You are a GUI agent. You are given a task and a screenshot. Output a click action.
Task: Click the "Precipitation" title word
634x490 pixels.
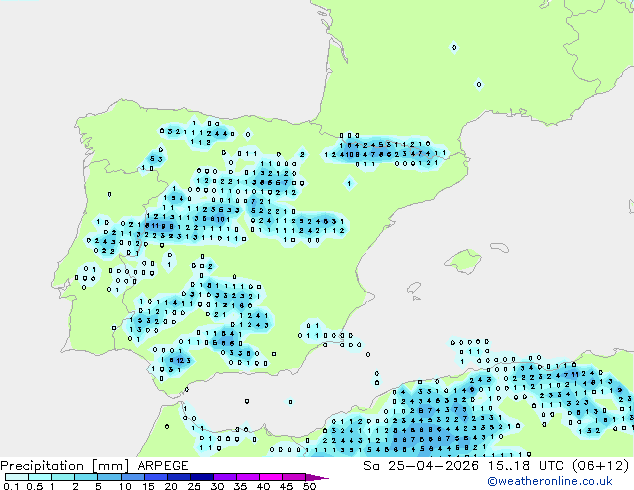coord(42,466)
